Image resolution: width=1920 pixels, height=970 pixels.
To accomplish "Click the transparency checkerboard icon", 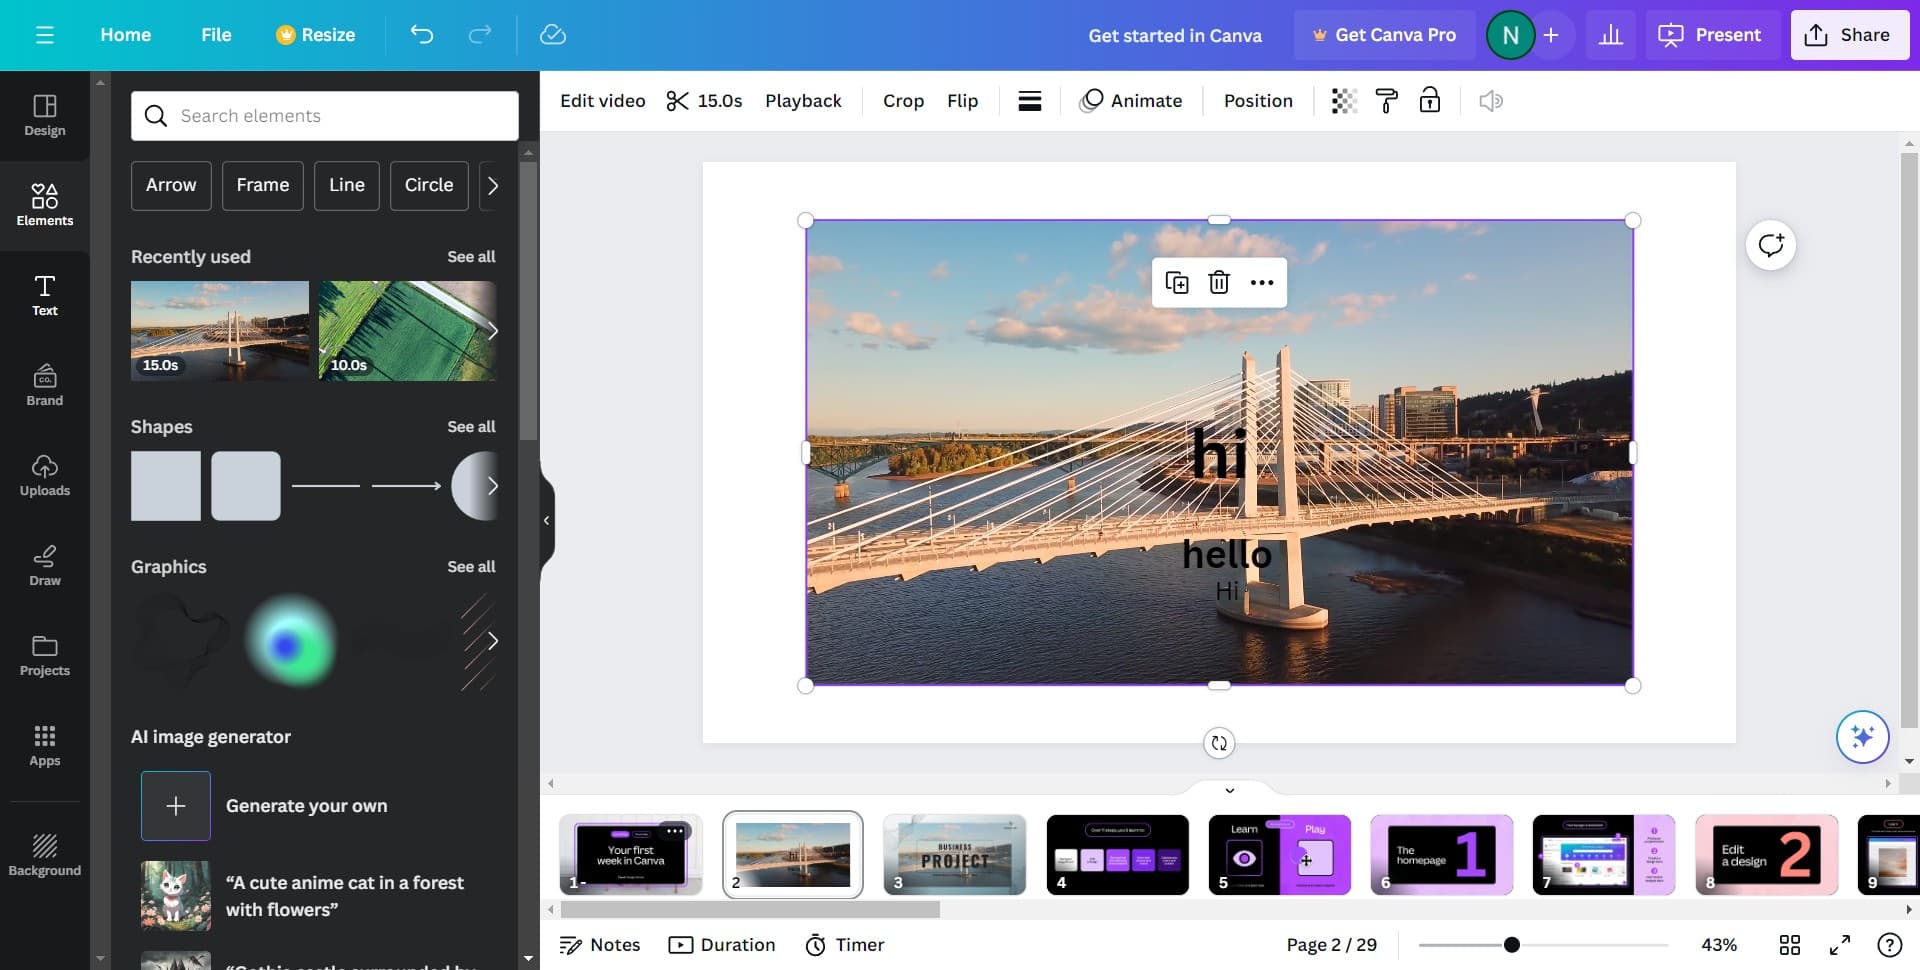I will (x=1344, y=101).
